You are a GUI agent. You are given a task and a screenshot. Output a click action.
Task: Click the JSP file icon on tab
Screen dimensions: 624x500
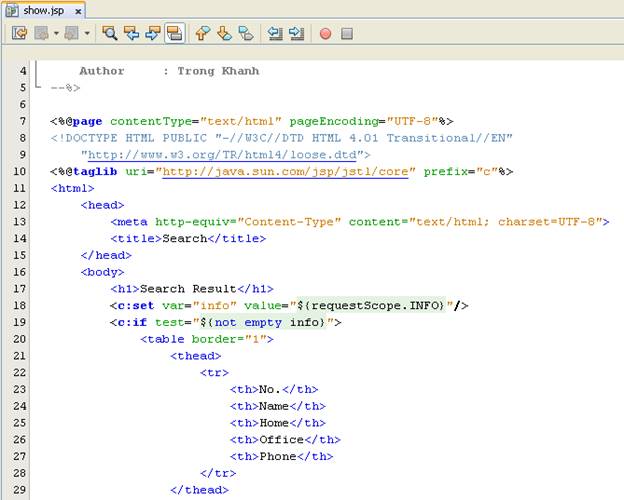(12, 11)
